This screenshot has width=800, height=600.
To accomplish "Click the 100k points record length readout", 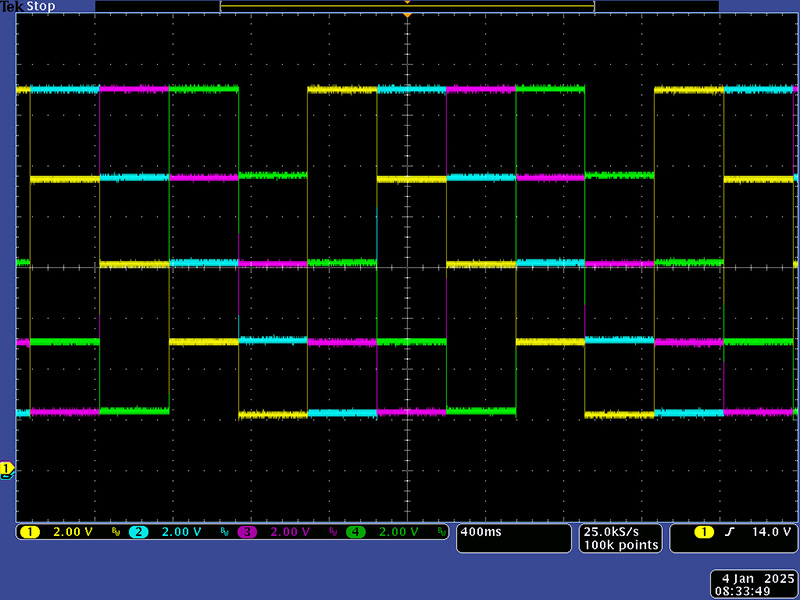I will pyautogui.click(x=621, y=545).
